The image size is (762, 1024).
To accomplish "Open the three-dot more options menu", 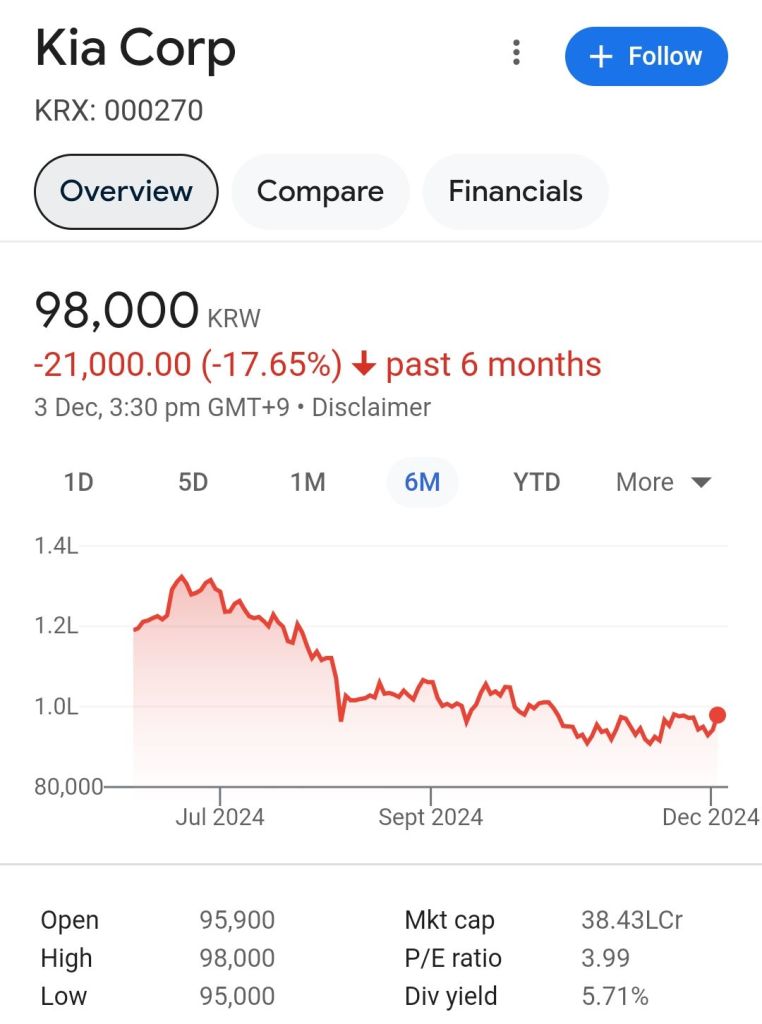I will [x=516, y=53].
